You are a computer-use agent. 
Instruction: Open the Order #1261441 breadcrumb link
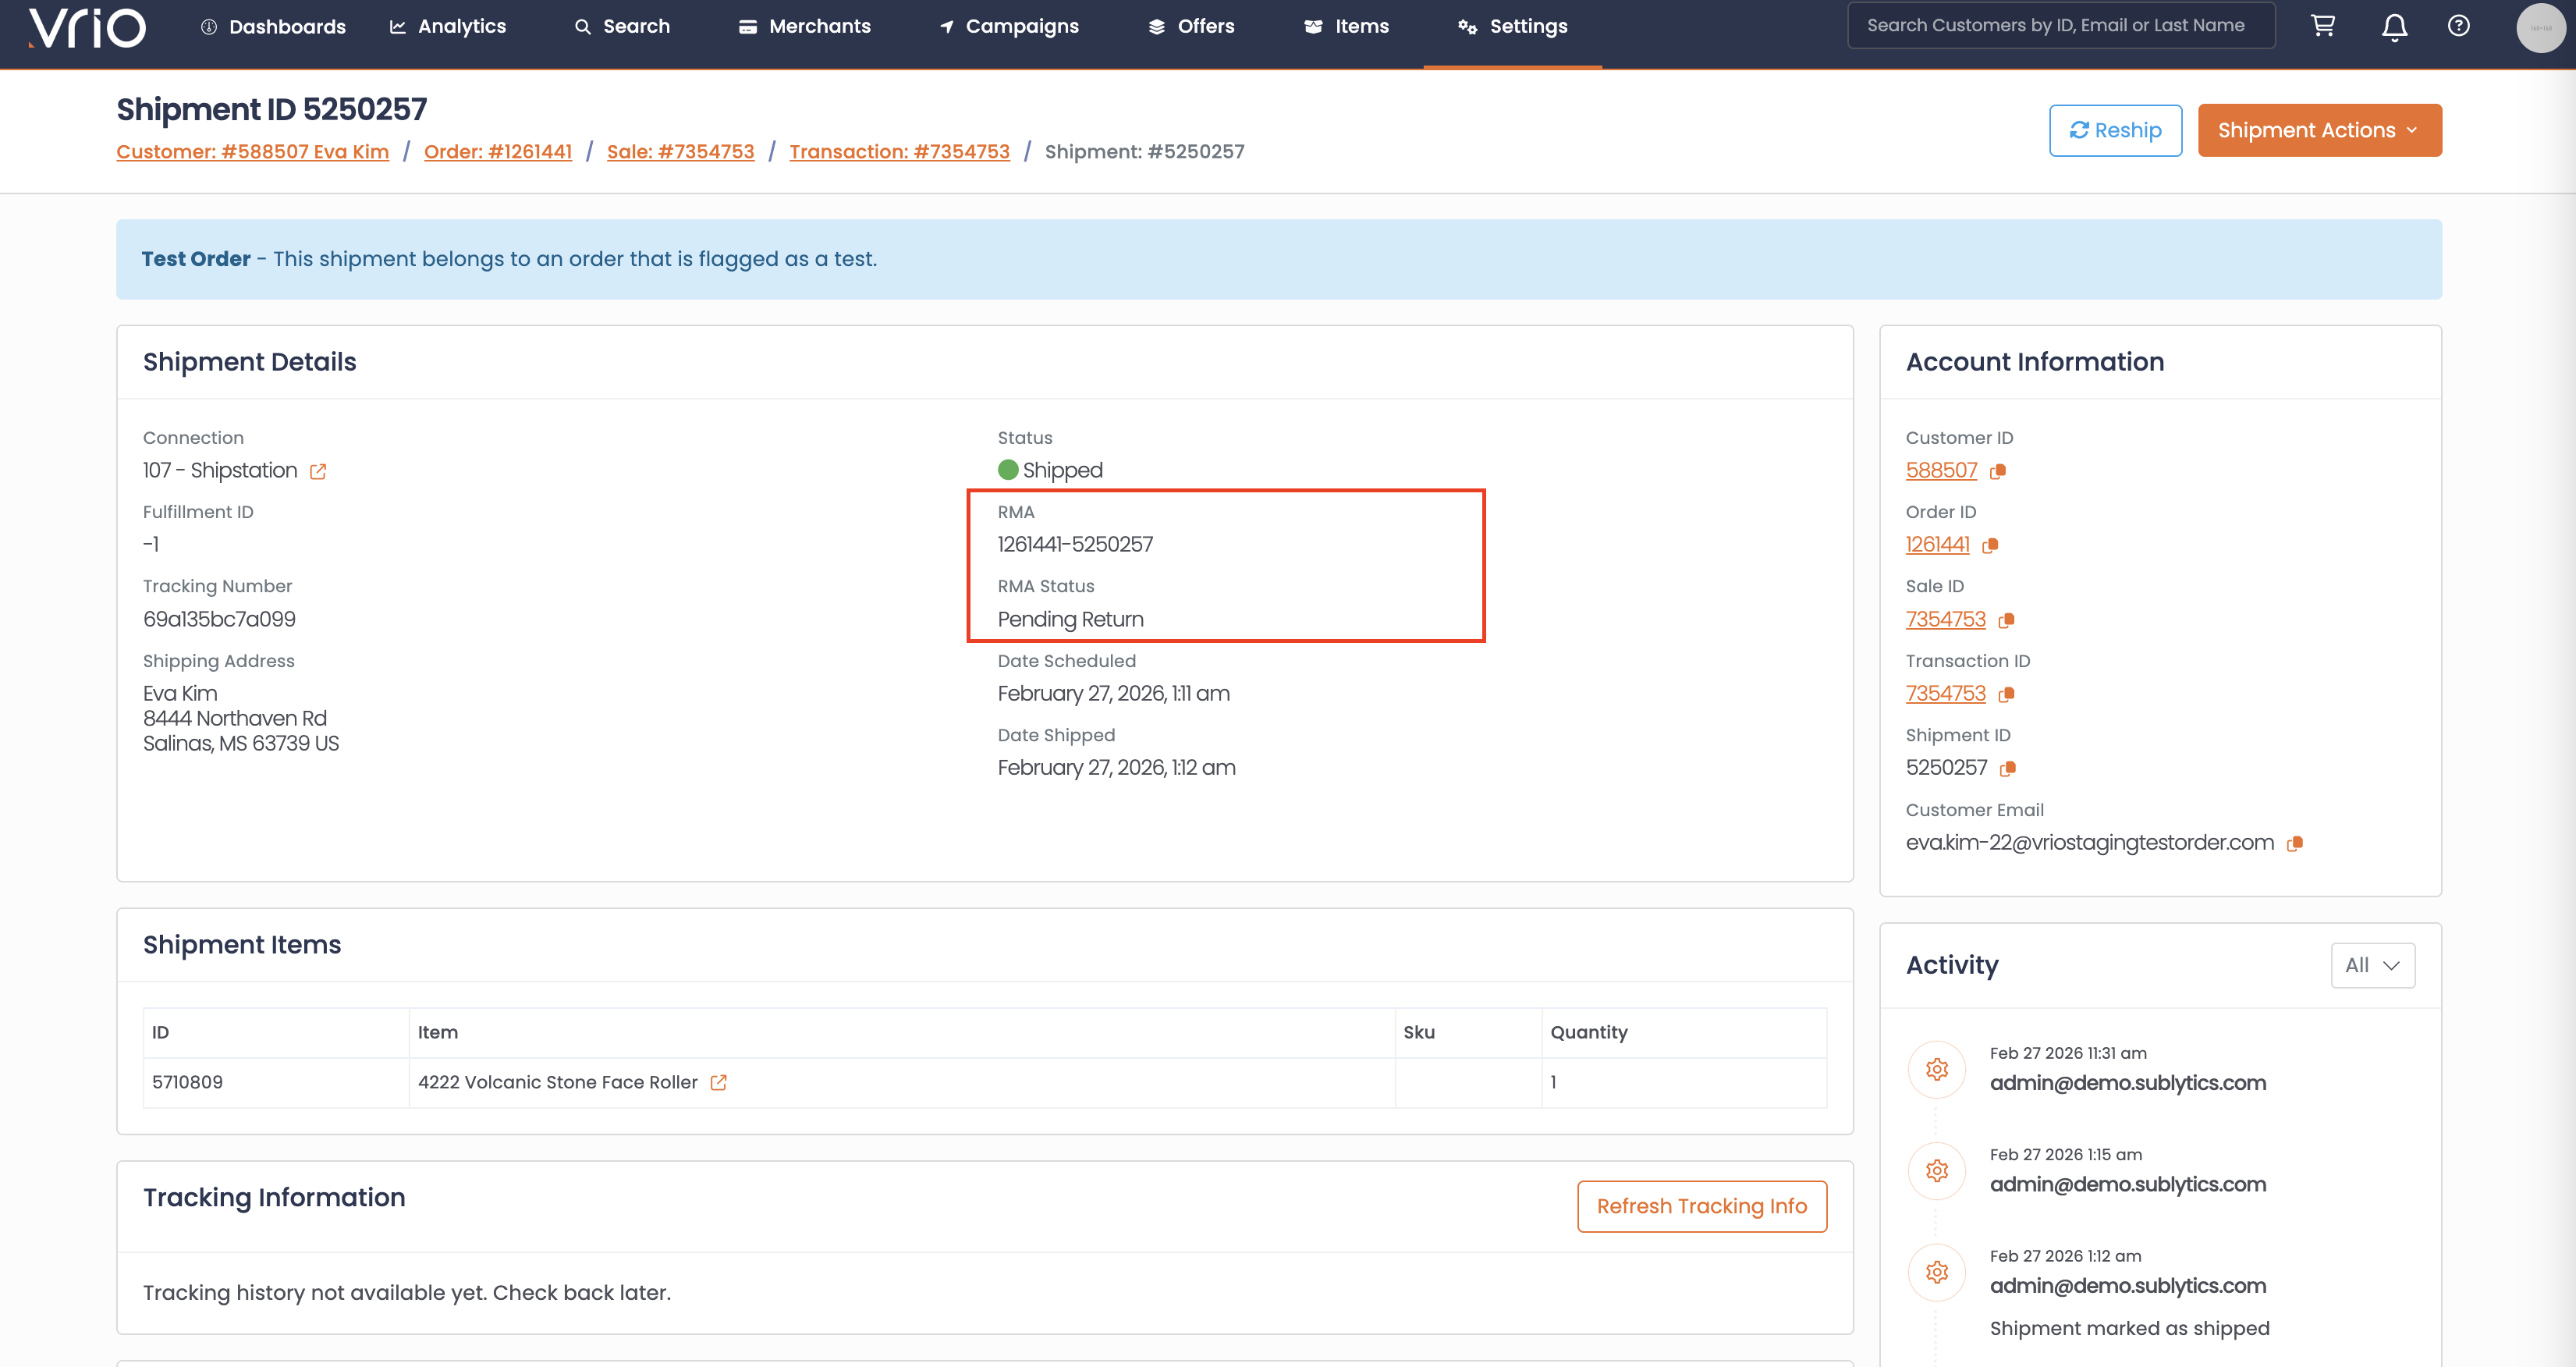pyautogui.click(x=497, y=152)
